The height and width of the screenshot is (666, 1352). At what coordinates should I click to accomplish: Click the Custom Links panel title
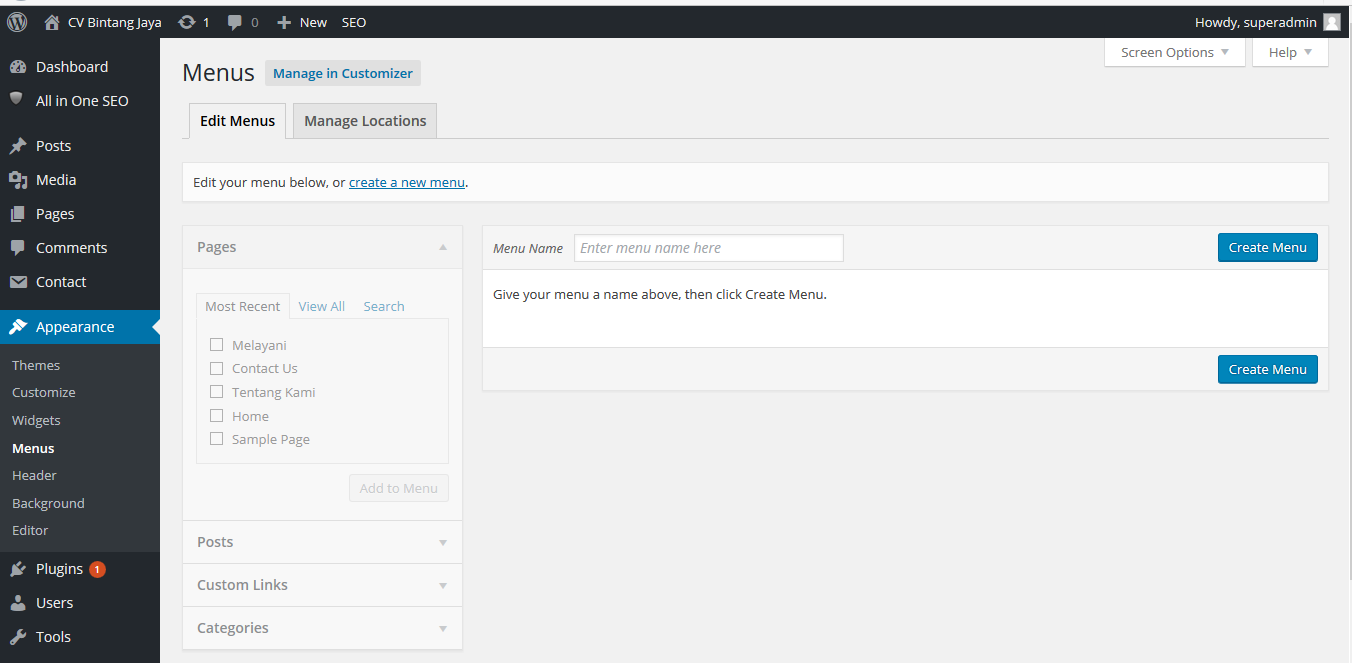click(x=242, y=585)
